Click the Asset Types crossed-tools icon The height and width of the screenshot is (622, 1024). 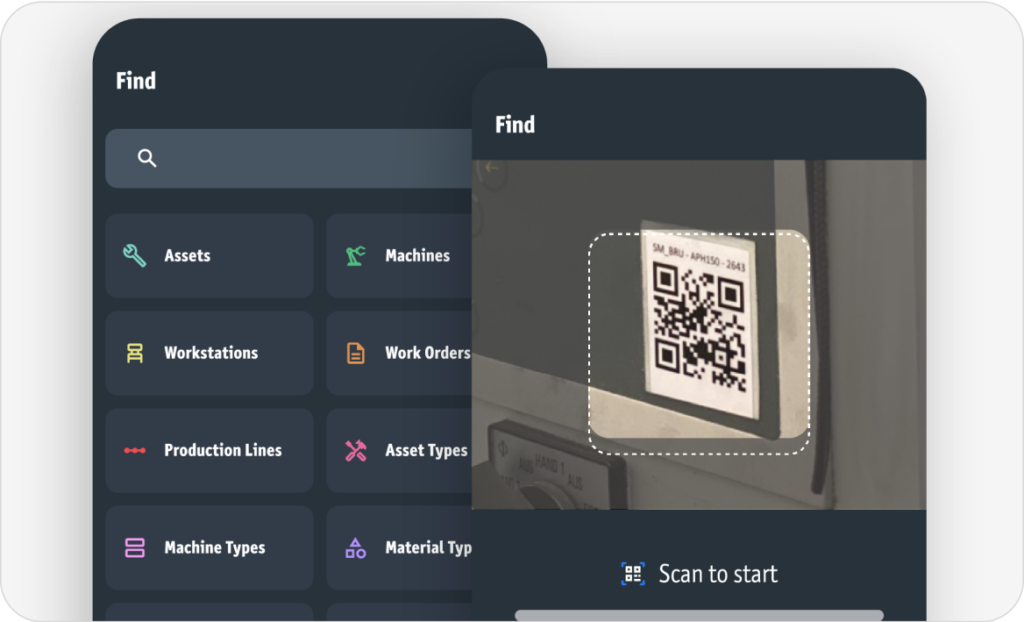click(355, 450)
